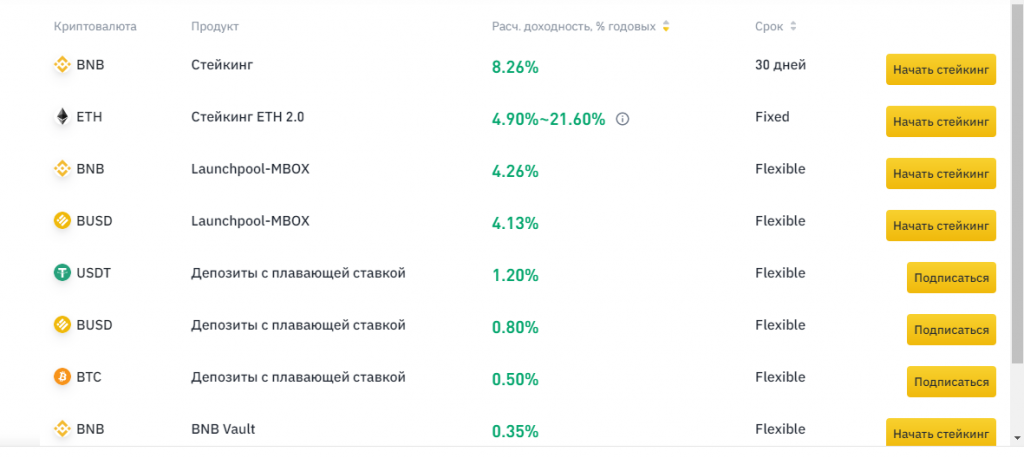Click the Криптовалюта column header
Screen dimensions: 1024x458
pos(95,26)
